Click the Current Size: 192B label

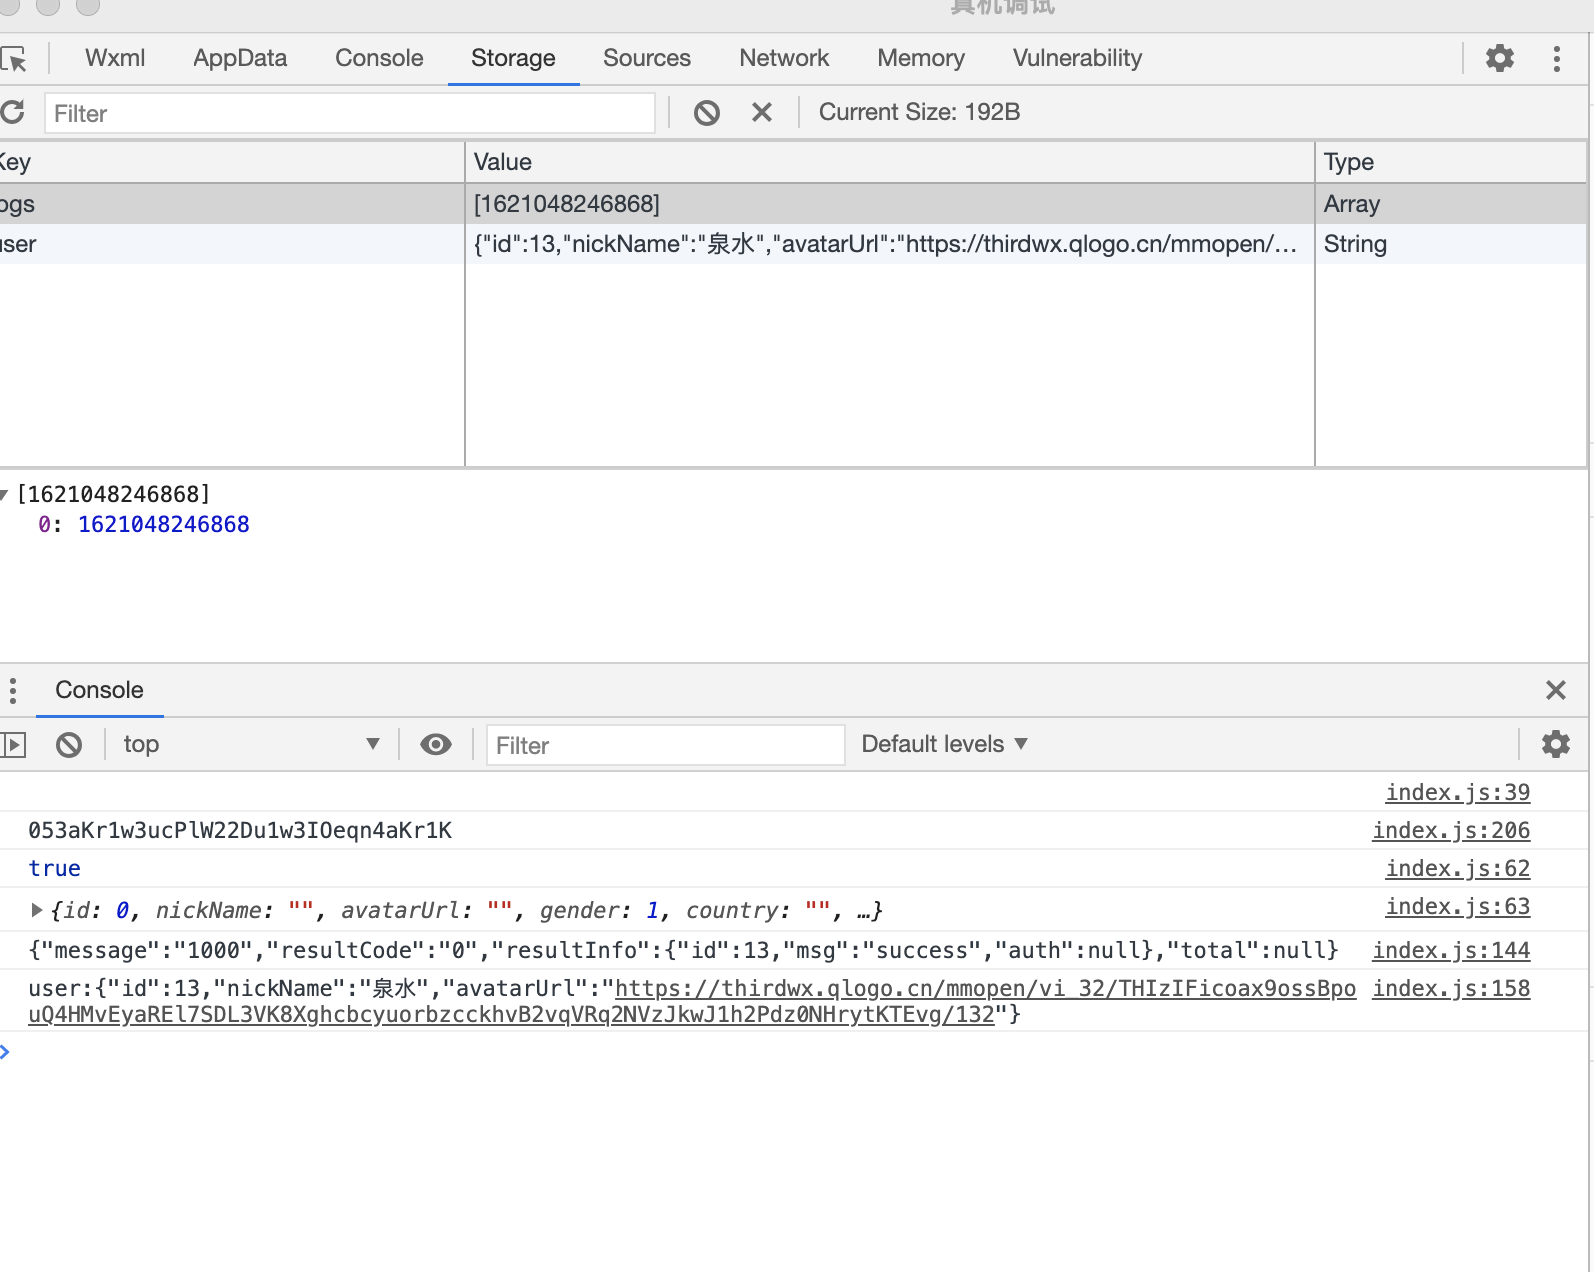click(x=919, y=112)
